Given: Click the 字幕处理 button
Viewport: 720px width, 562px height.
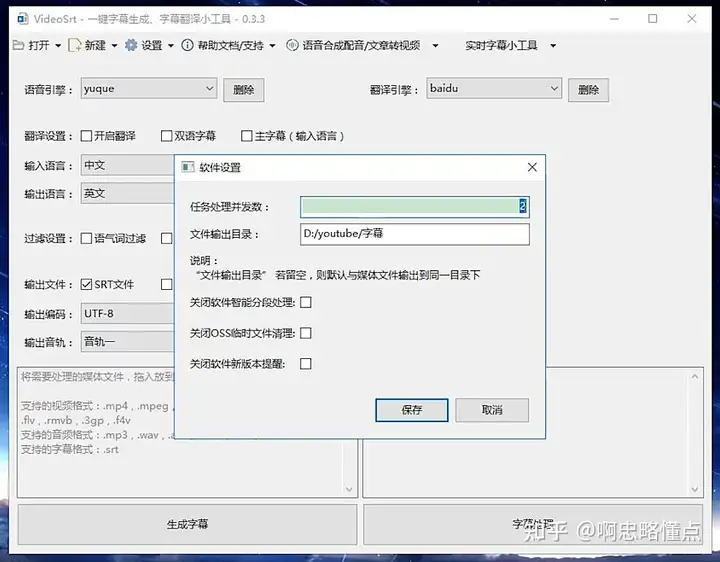Looking at the screenshot, I should click(533, 524).
